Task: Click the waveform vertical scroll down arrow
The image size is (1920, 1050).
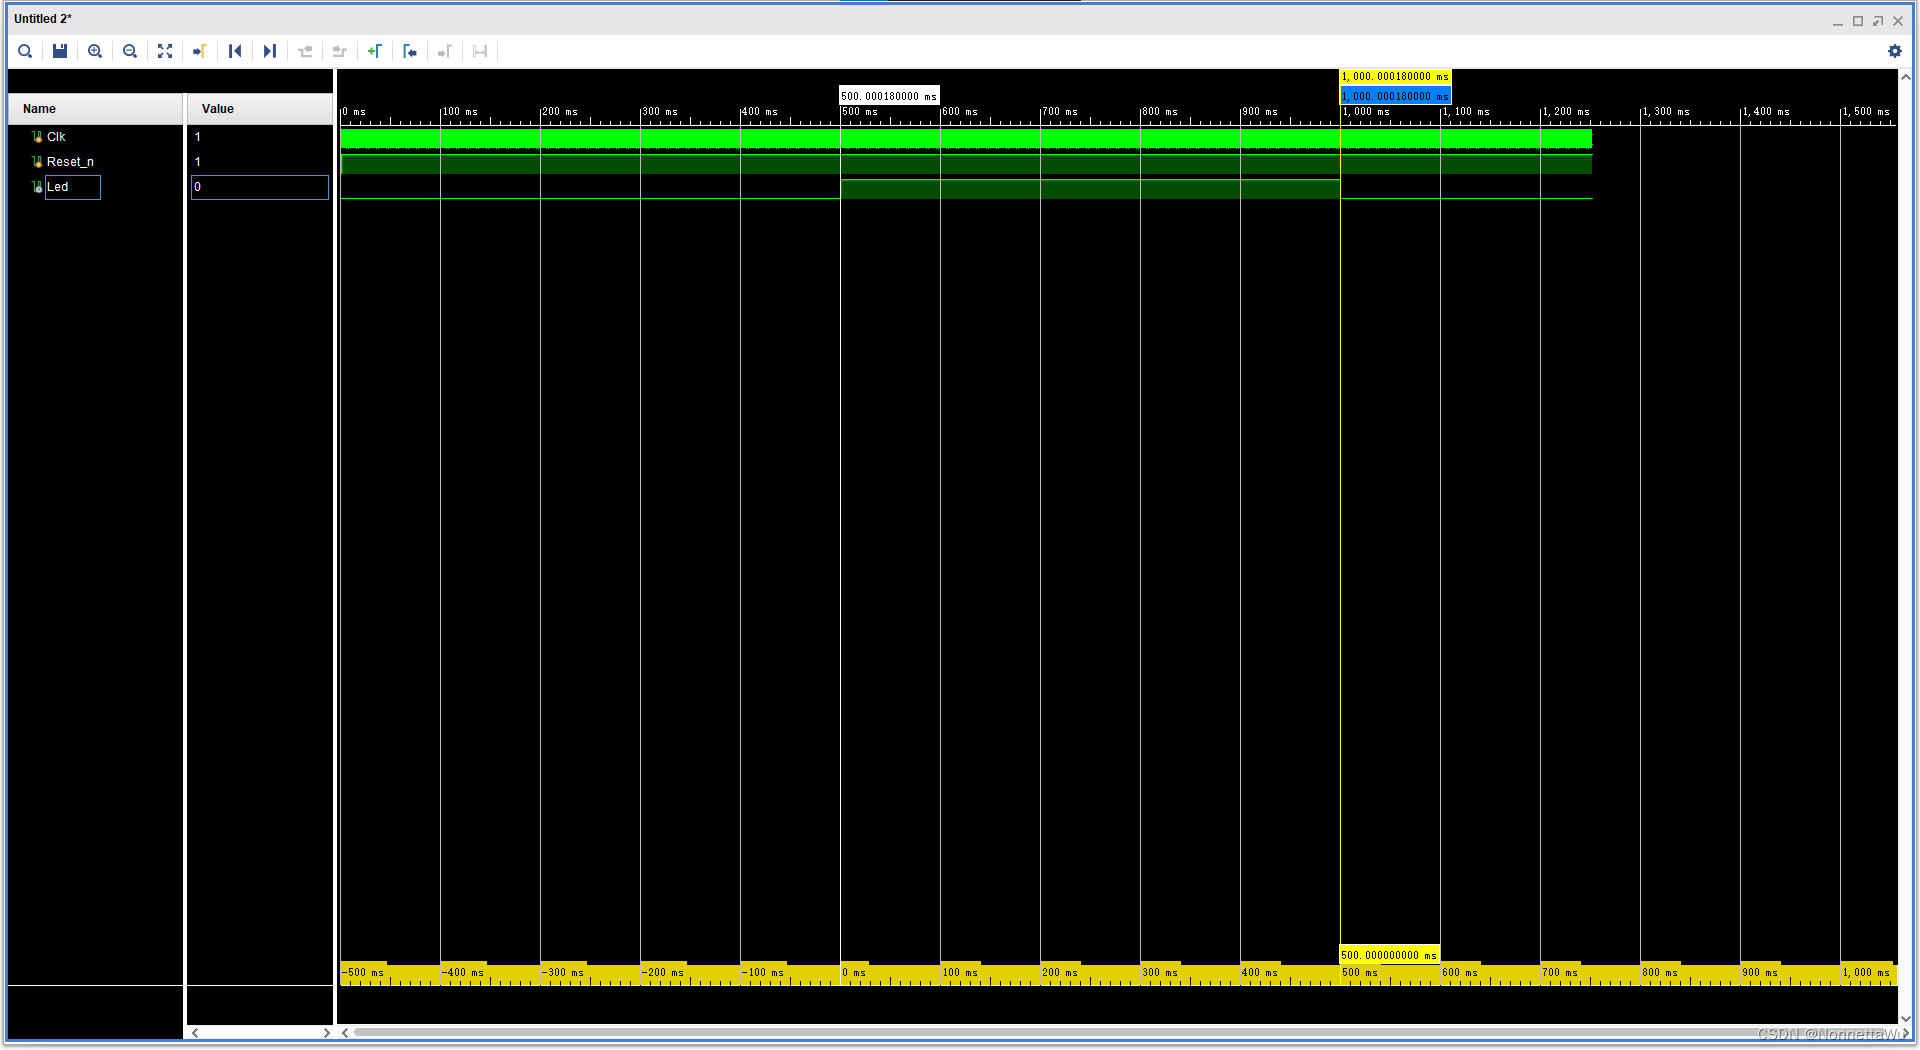Action: tap(1905, 1019)
